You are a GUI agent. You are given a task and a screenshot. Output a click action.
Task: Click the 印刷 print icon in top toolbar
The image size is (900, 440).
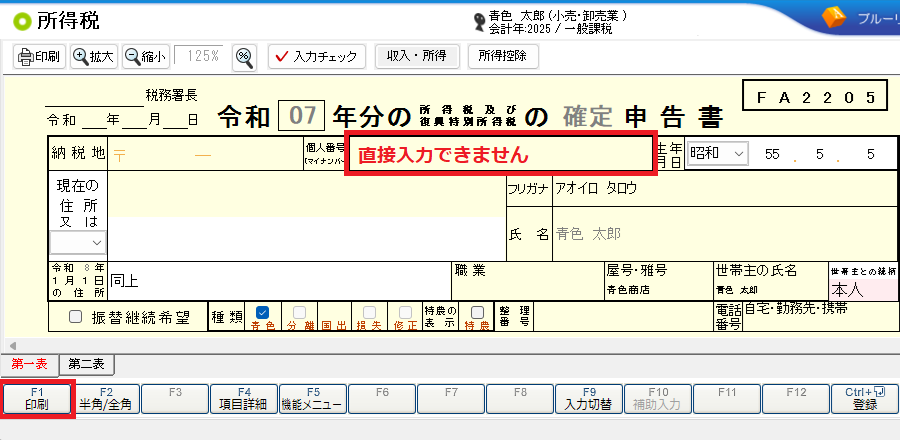coord(39,56)
